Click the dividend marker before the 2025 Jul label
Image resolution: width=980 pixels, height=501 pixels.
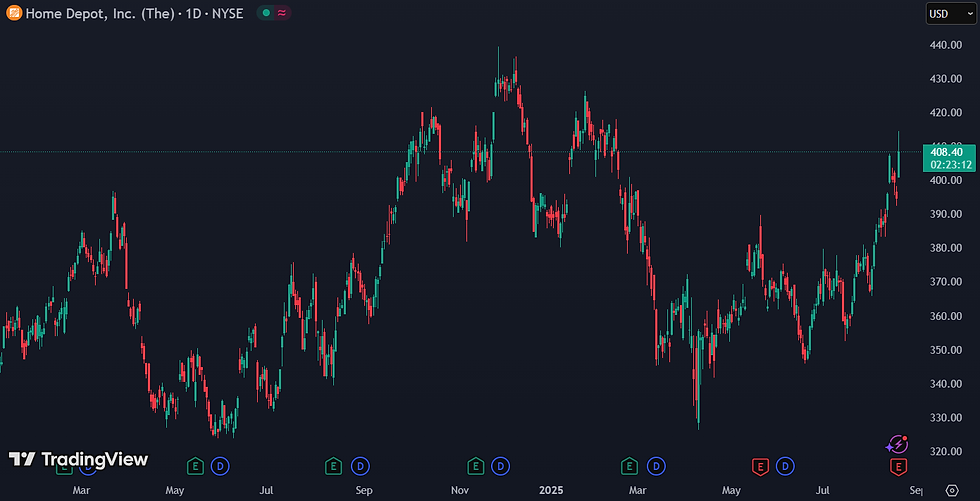(785, 465)
